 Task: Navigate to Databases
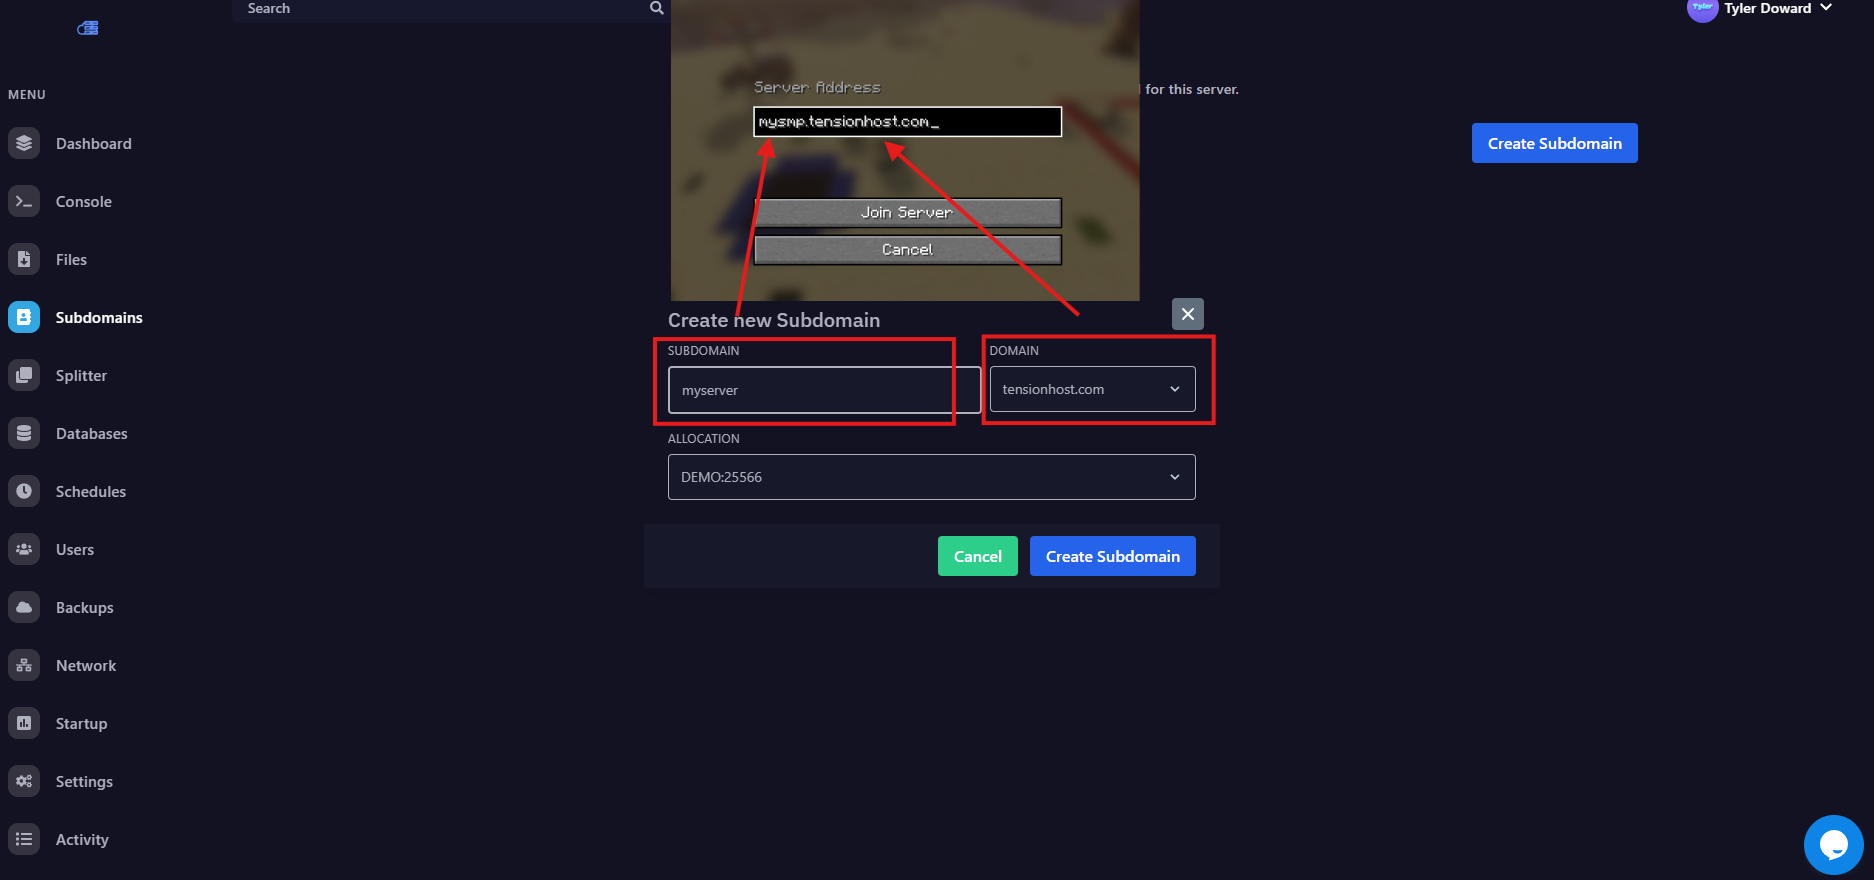coord(92,433)
